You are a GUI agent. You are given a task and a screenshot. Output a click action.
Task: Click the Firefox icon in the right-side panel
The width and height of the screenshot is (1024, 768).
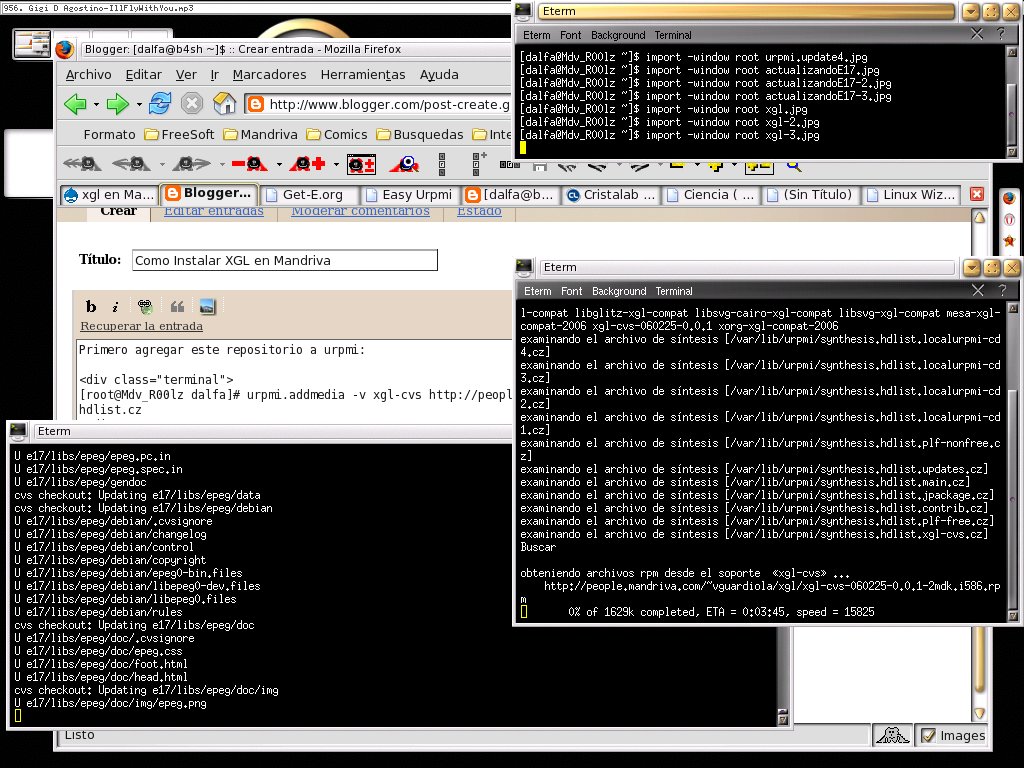[x=1009, y=199]
